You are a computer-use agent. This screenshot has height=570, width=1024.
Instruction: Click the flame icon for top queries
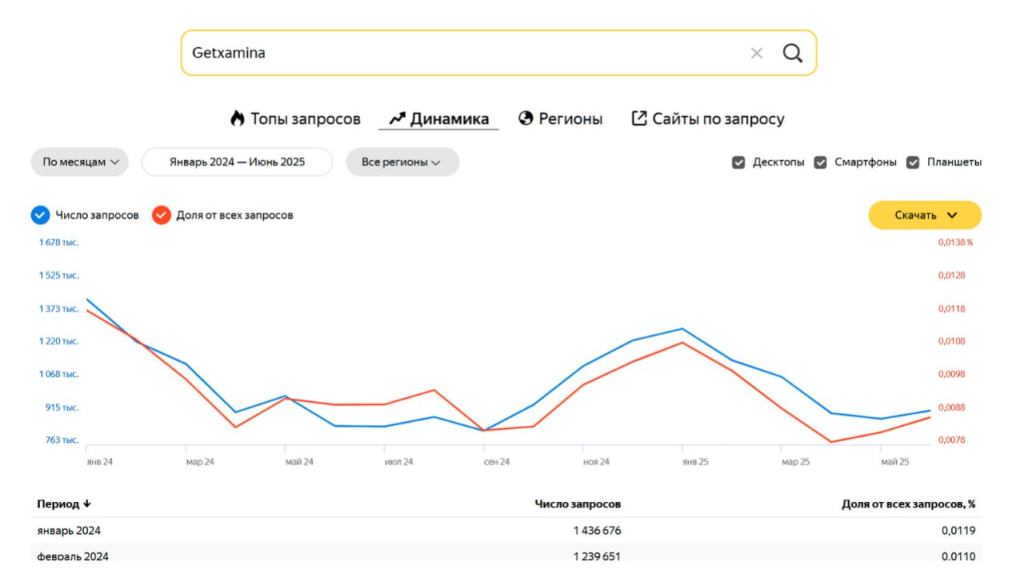click(237, 119)
